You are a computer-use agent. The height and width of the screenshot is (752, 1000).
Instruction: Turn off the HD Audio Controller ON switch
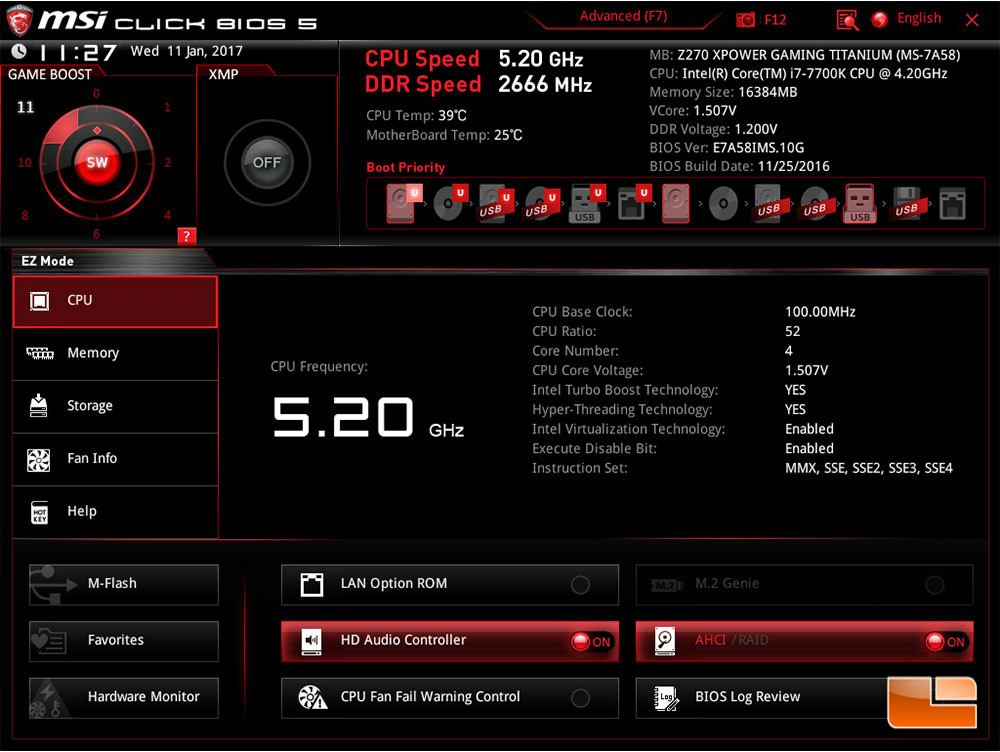click(x=592, y=642)
